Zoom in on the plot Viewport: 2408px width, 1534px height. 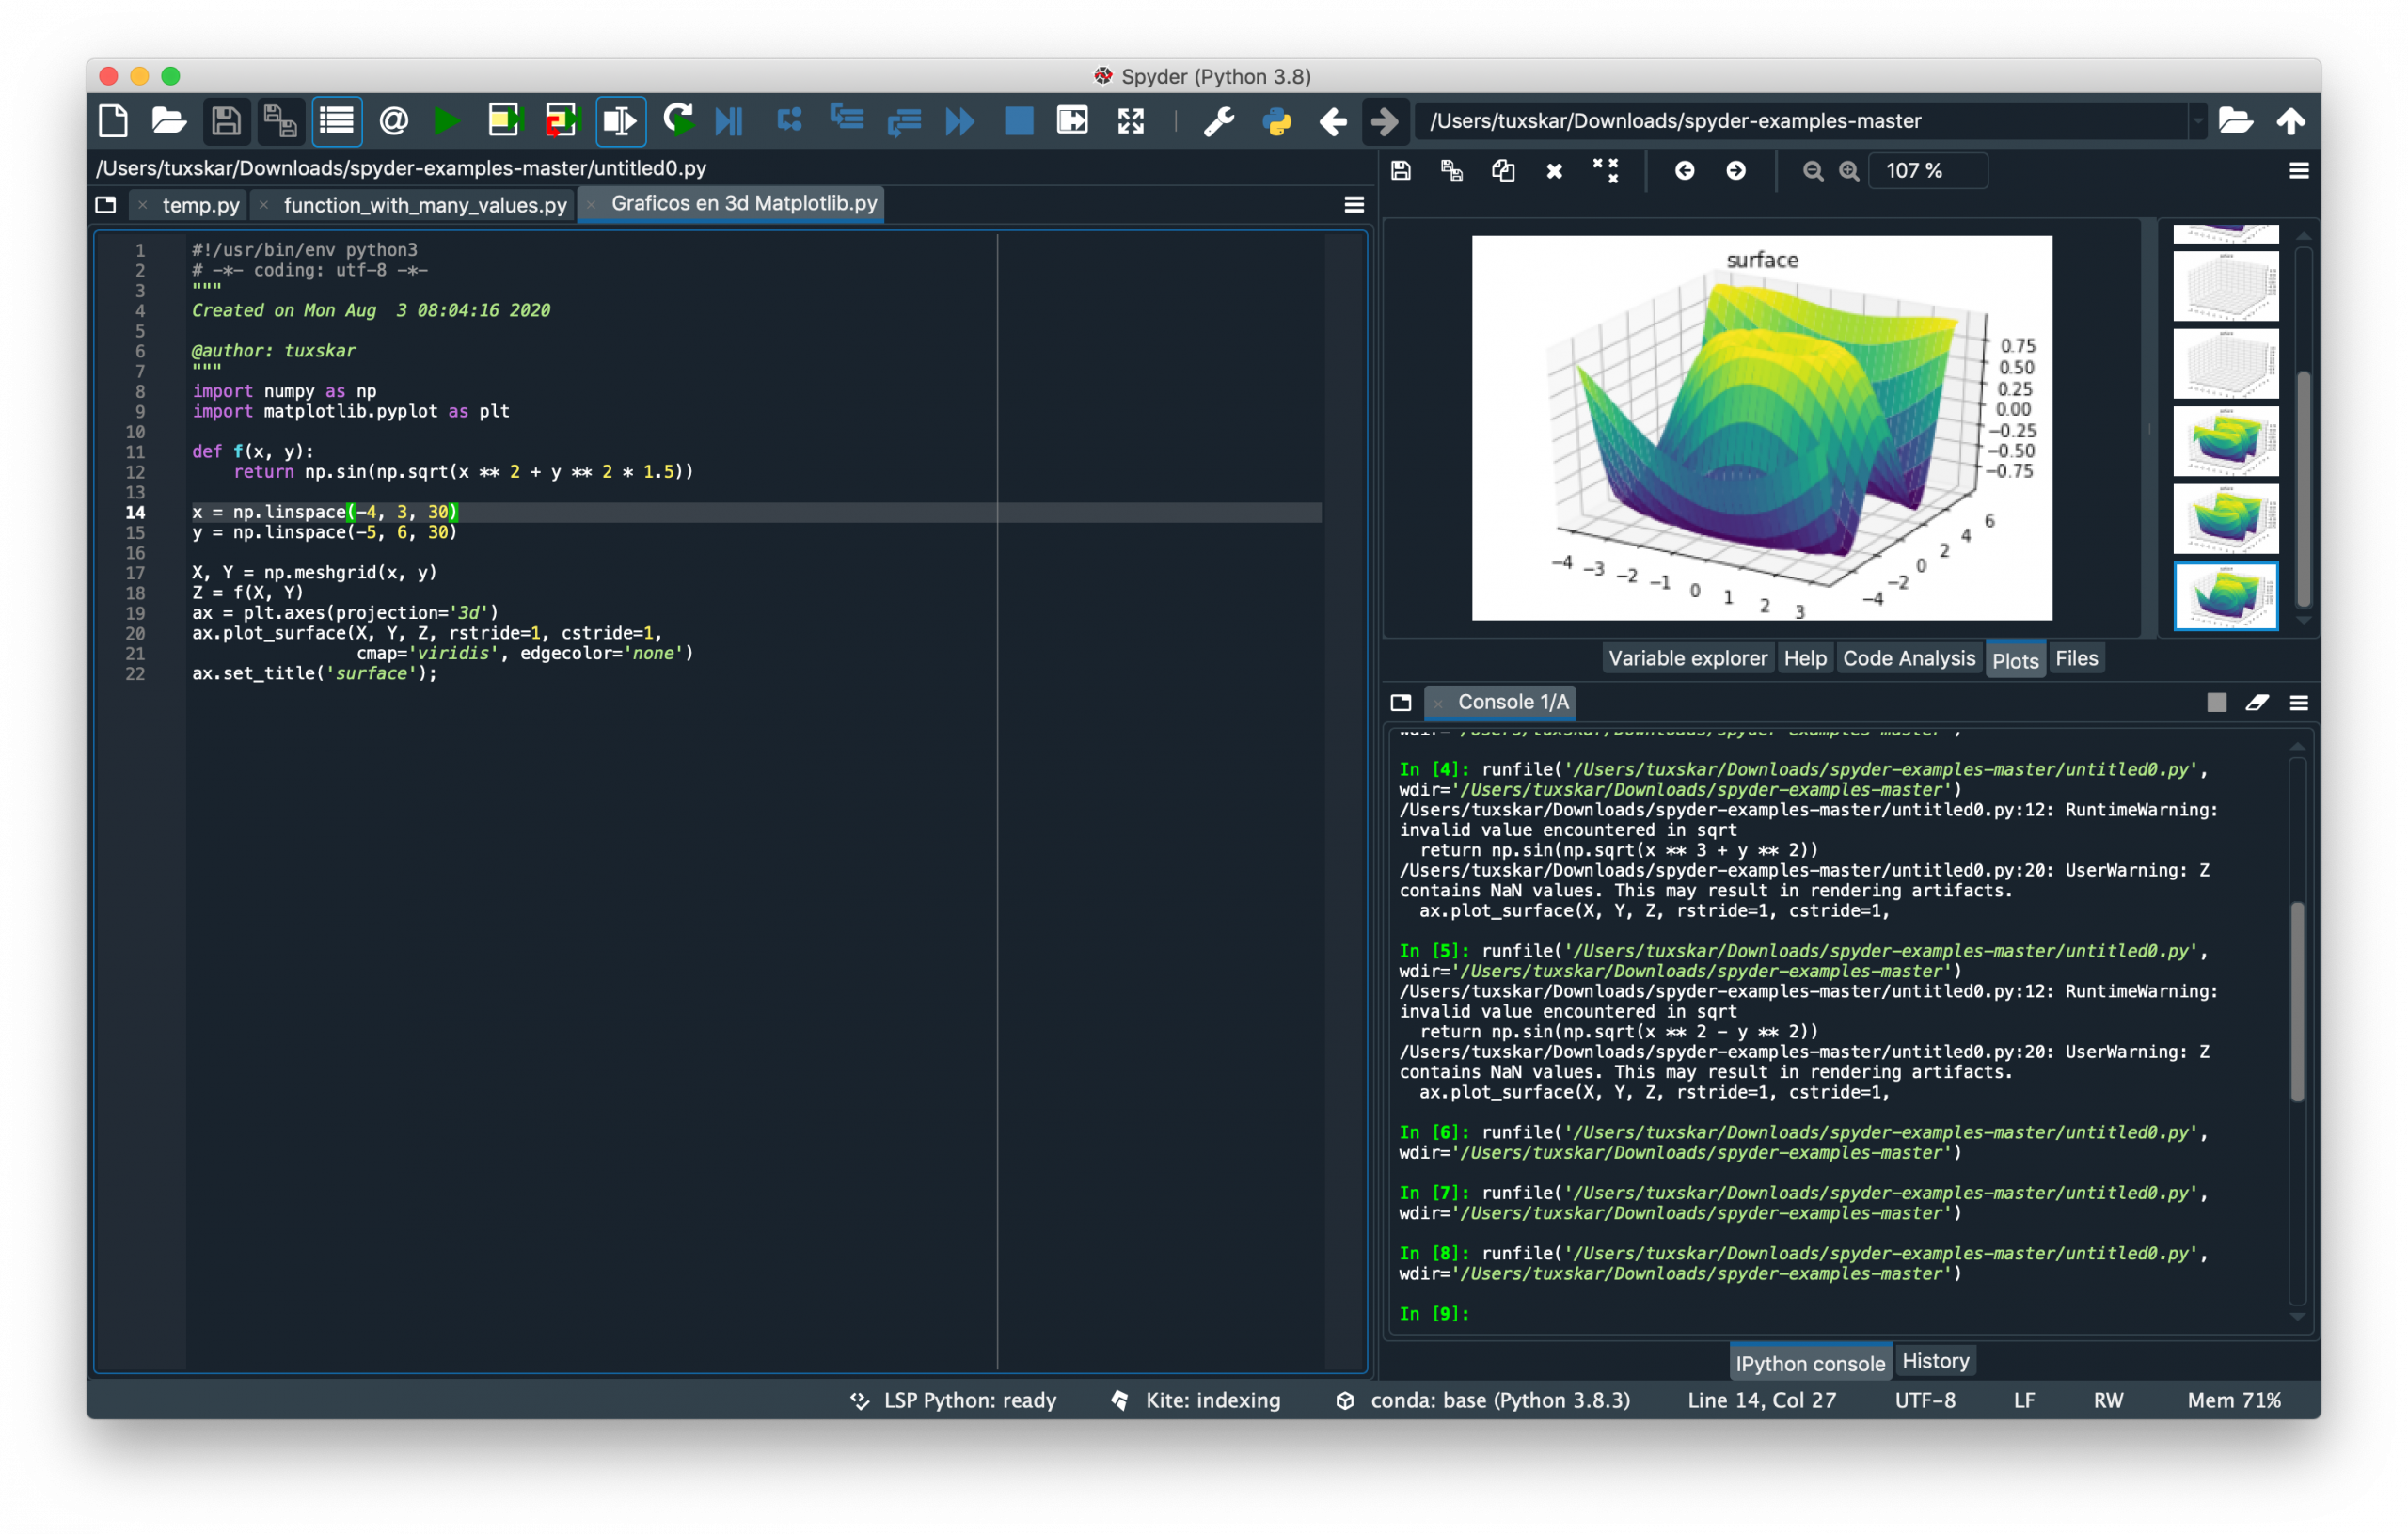click(1848, 171)
